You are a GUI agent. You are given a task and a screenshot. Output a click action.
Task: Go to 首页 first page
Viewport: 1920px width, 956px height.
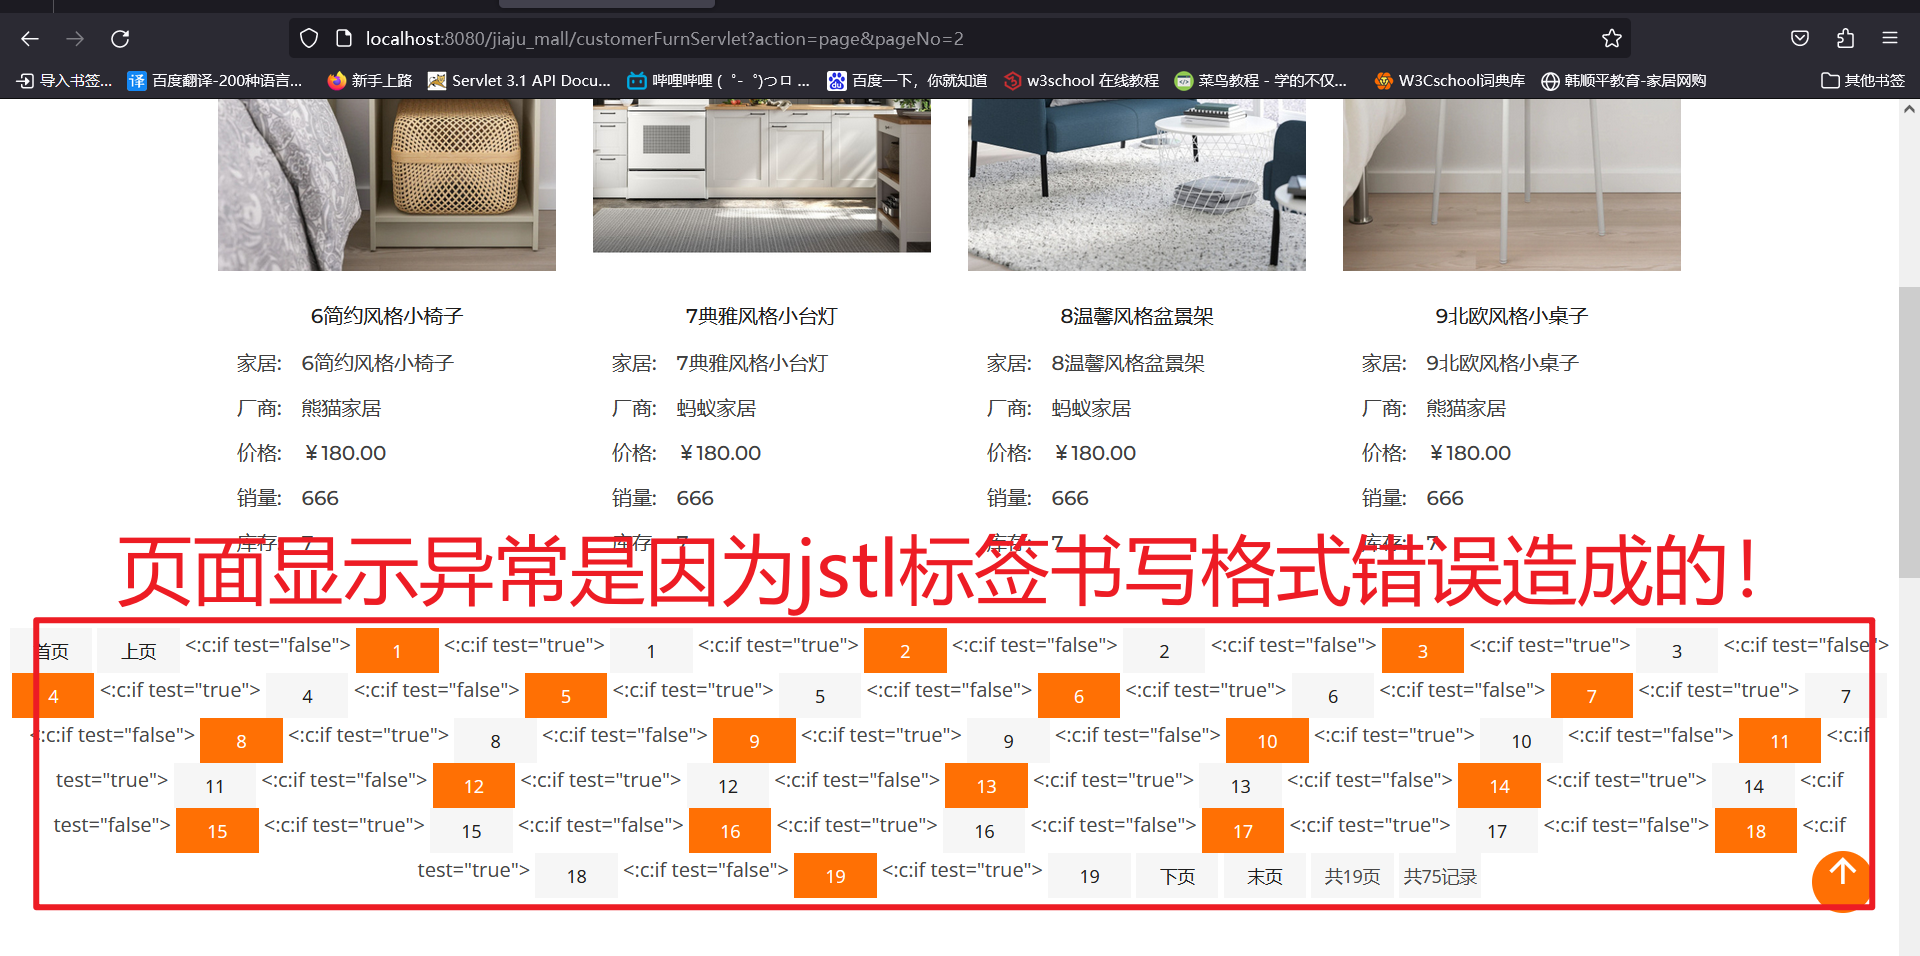51,651
